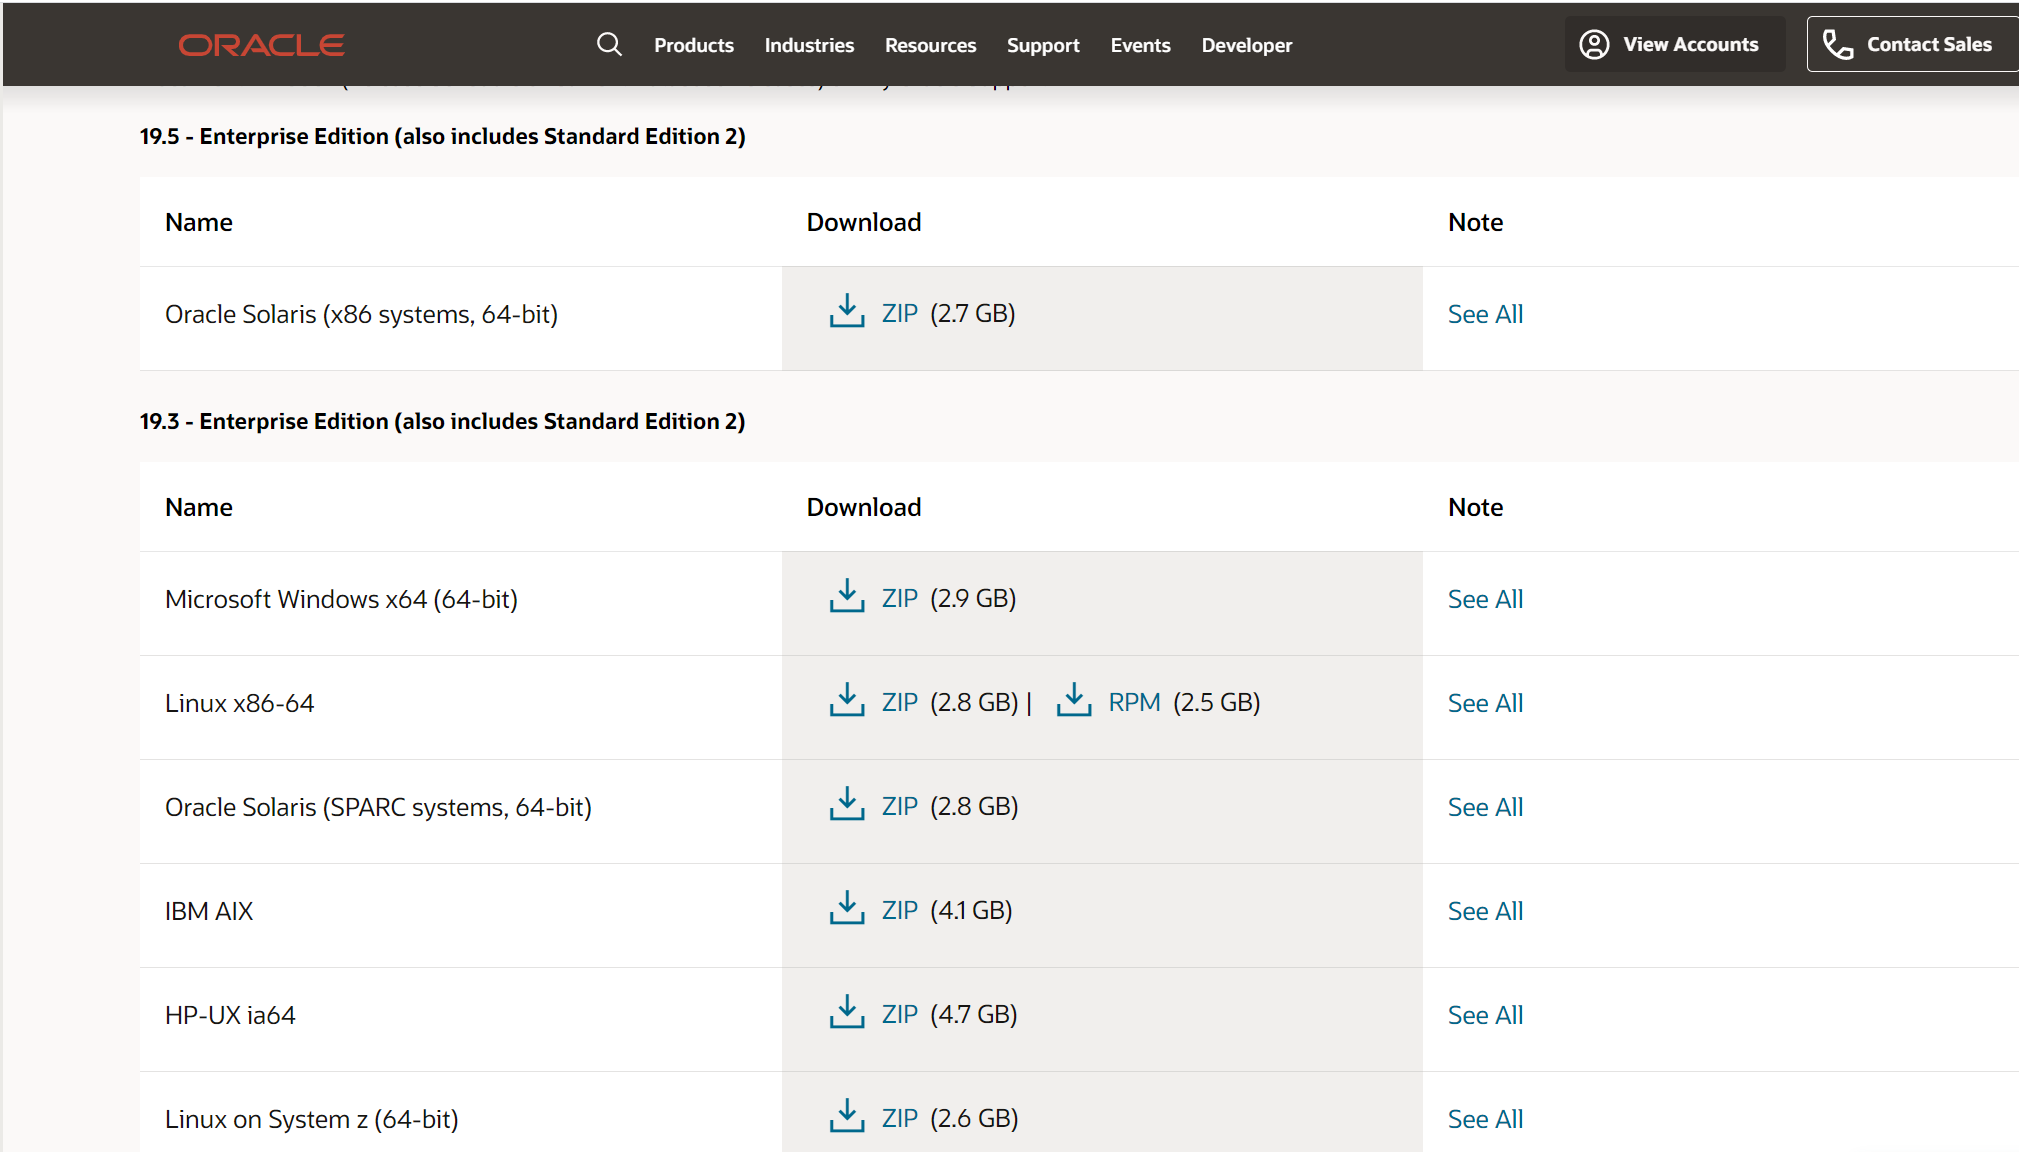Click the search magnifier icon
Image resolution: width=2019 pixels, height=1152 pixels.
coord(609,44)
